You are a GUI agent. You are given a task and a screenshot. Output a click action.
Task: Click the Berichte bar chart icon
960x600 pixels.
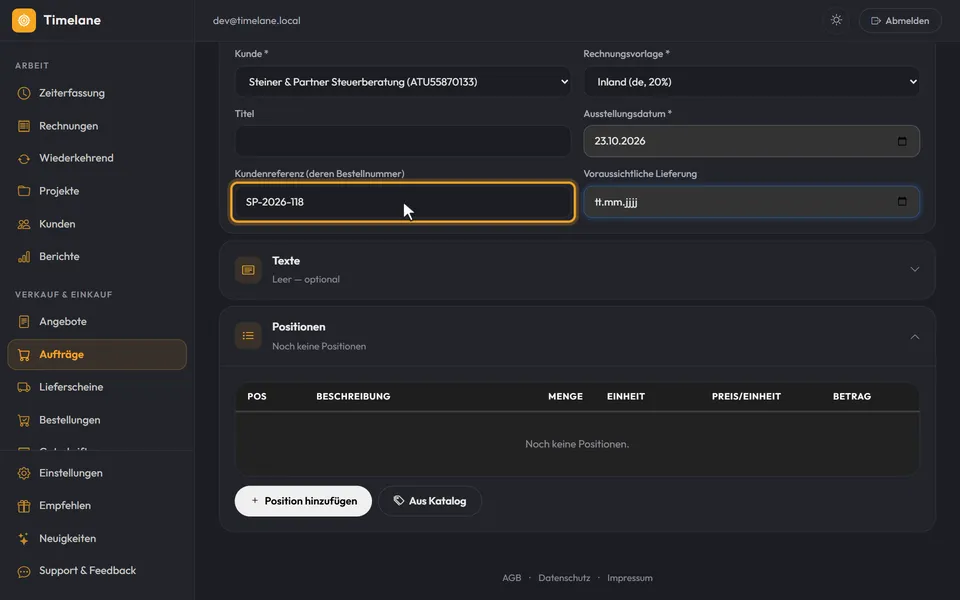tap(24, 257)
